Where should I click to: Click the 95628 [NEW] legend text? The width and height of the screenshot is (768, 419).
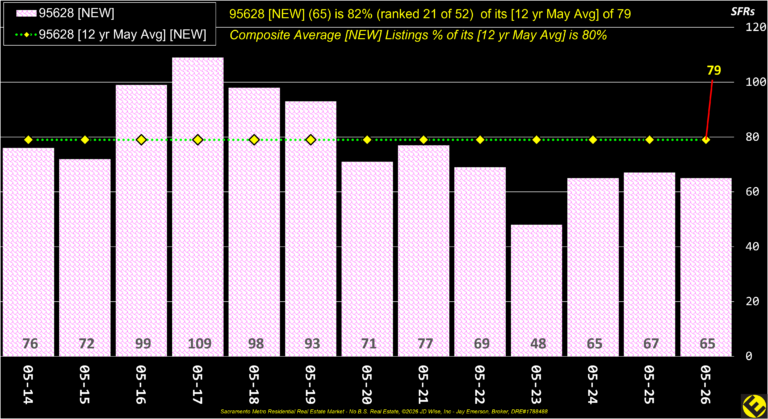click(x=76, y=13)
